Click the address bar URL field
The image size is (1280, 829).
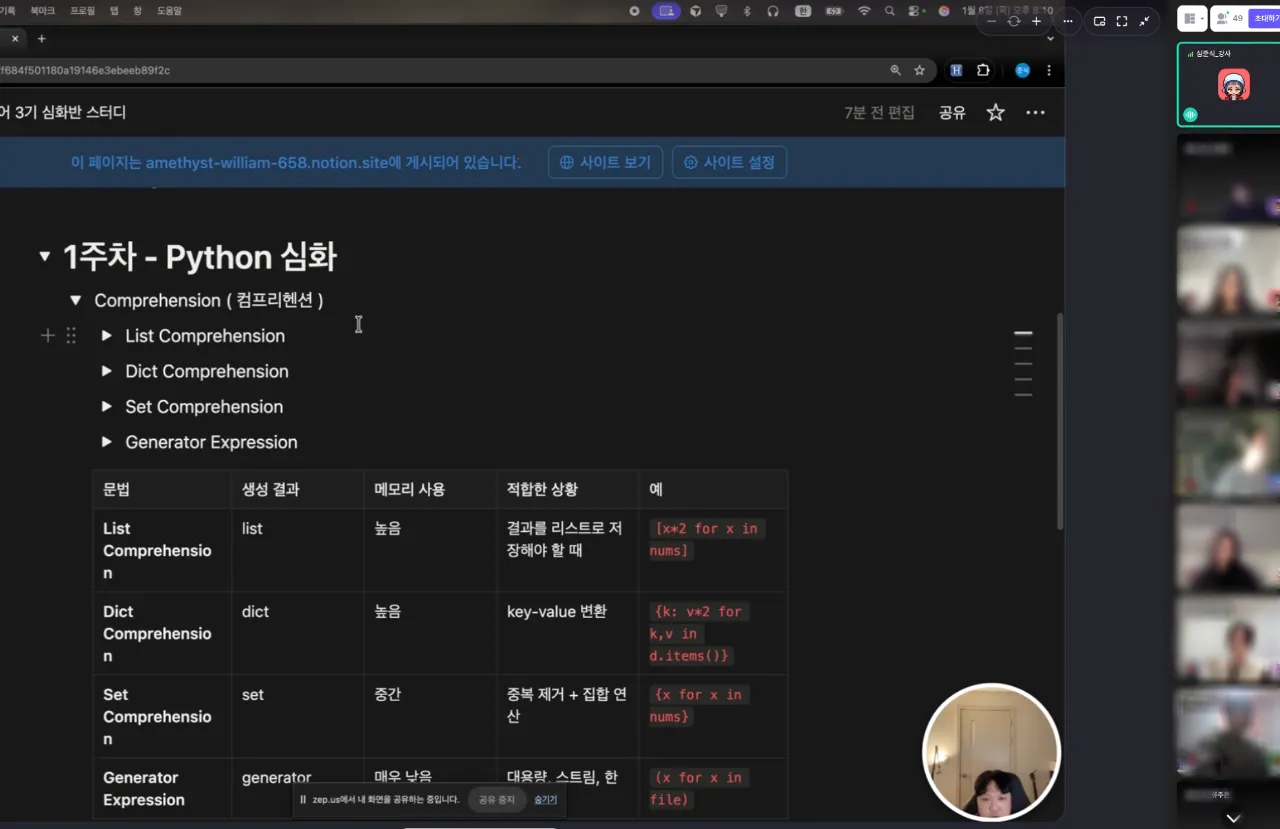[400, 70]
